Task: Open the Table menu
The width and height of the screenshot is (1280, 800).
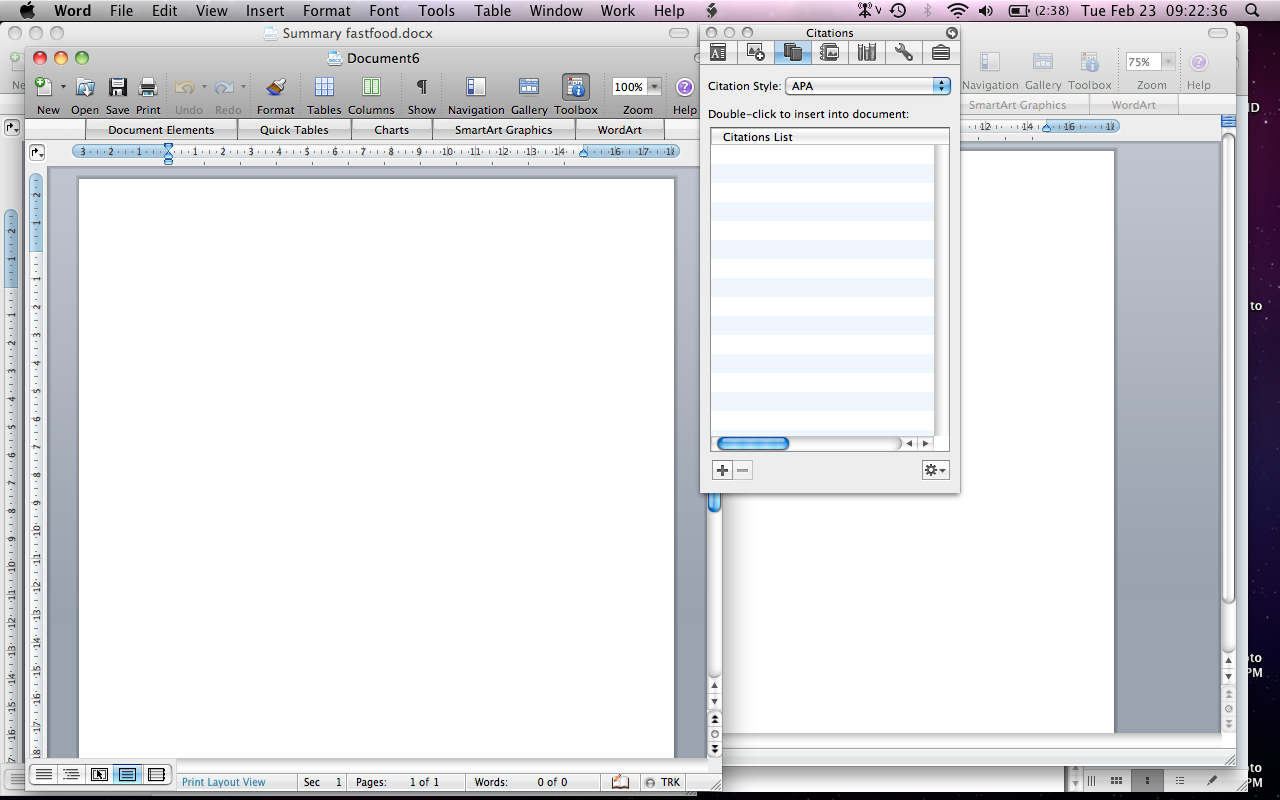Action: tap(492, 11)
